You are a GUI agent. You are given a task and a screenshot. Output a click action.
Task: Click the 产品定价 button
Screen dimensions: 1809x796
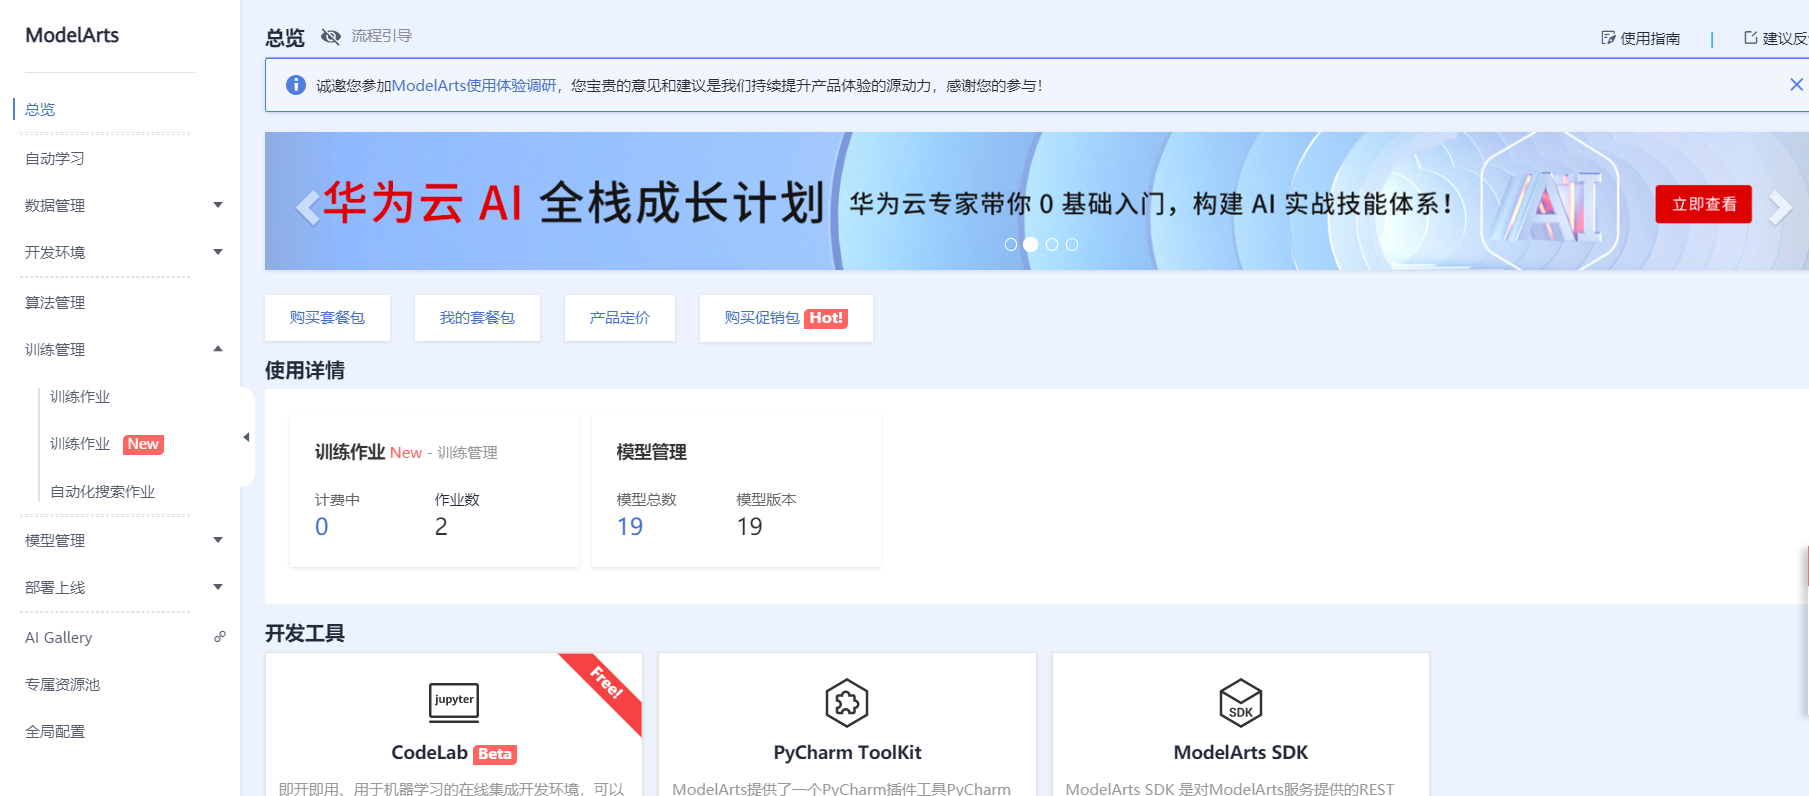[x=620, y=318]
